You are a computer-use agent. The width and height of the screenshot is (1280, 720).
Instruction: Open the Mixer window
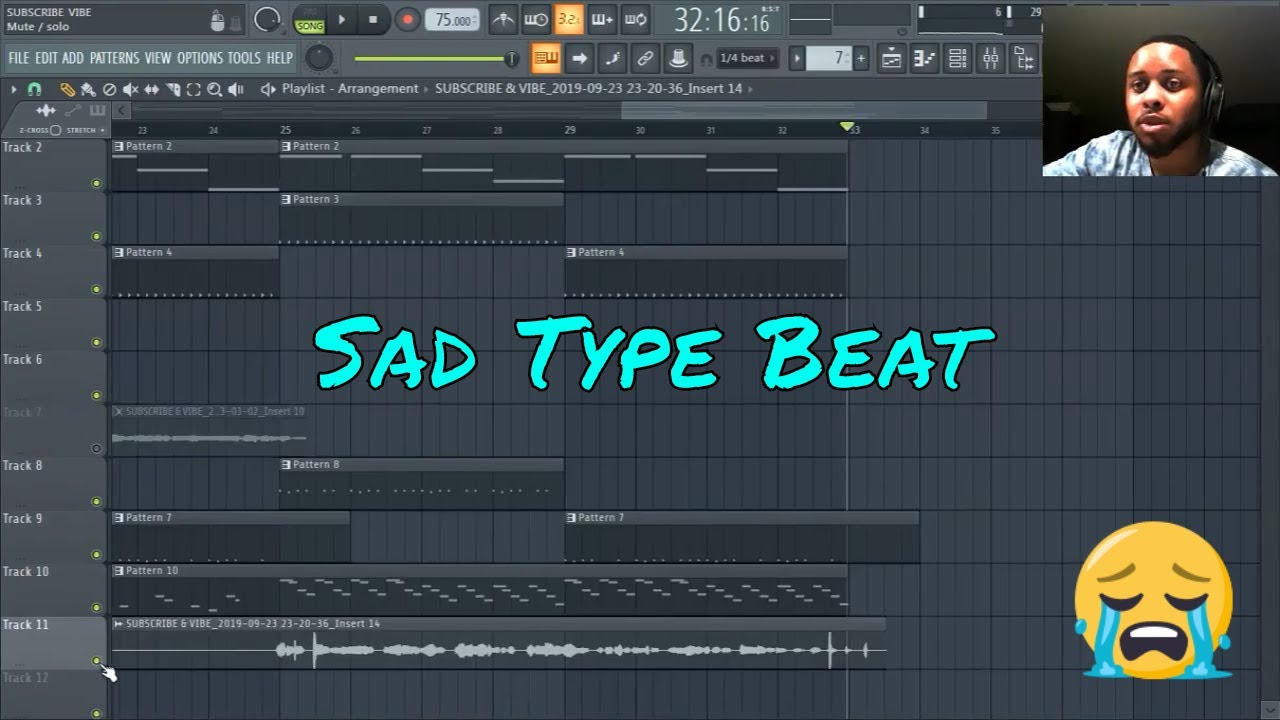[990, 58]
